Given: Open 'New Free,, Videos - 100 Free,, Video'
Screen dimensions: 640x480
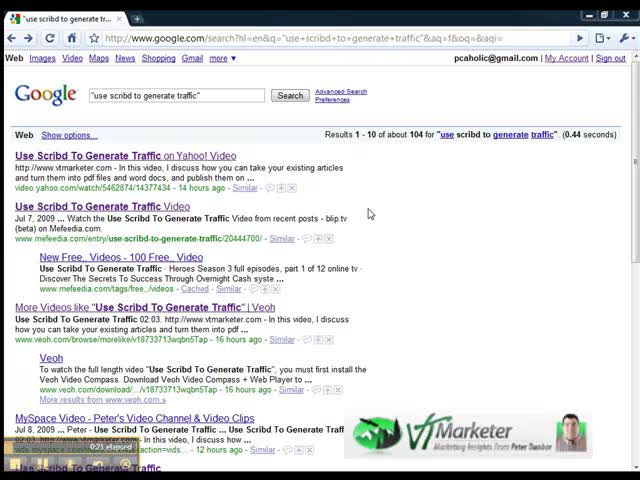Looking at the screenshot, I should pyautogui.click(x=121, y=257).
